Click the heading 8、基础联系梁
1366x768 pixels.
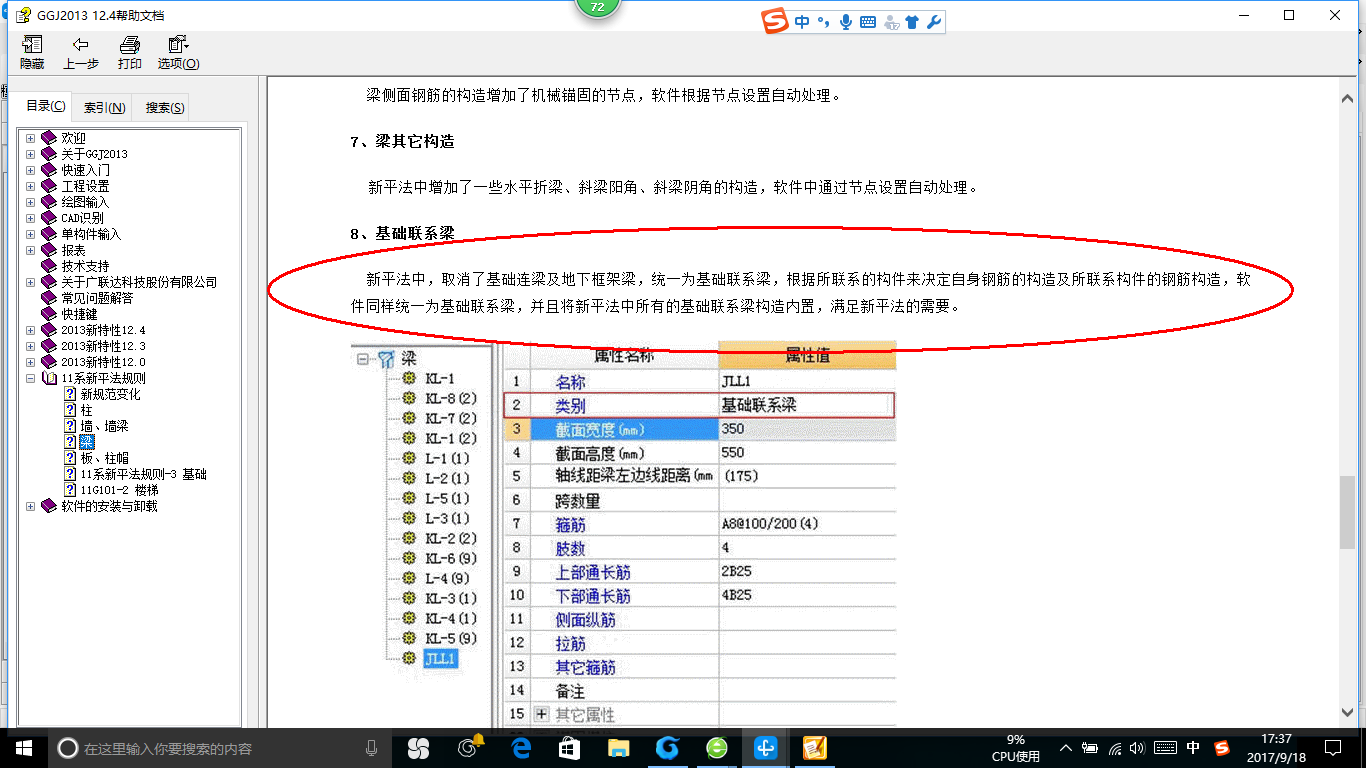(x=402, y=233)
